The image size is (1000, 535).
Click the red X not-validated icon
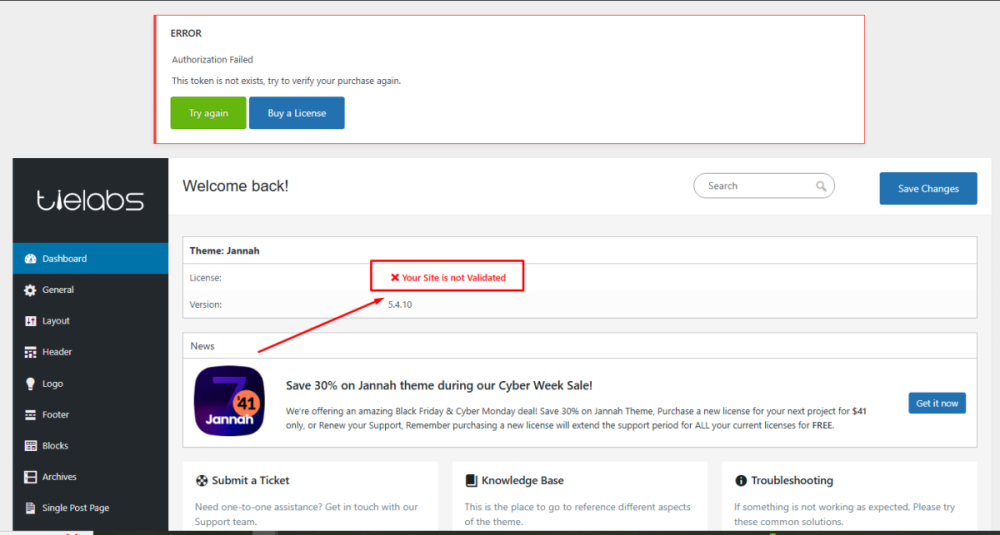pyautogui.click(x=395, y=277)
